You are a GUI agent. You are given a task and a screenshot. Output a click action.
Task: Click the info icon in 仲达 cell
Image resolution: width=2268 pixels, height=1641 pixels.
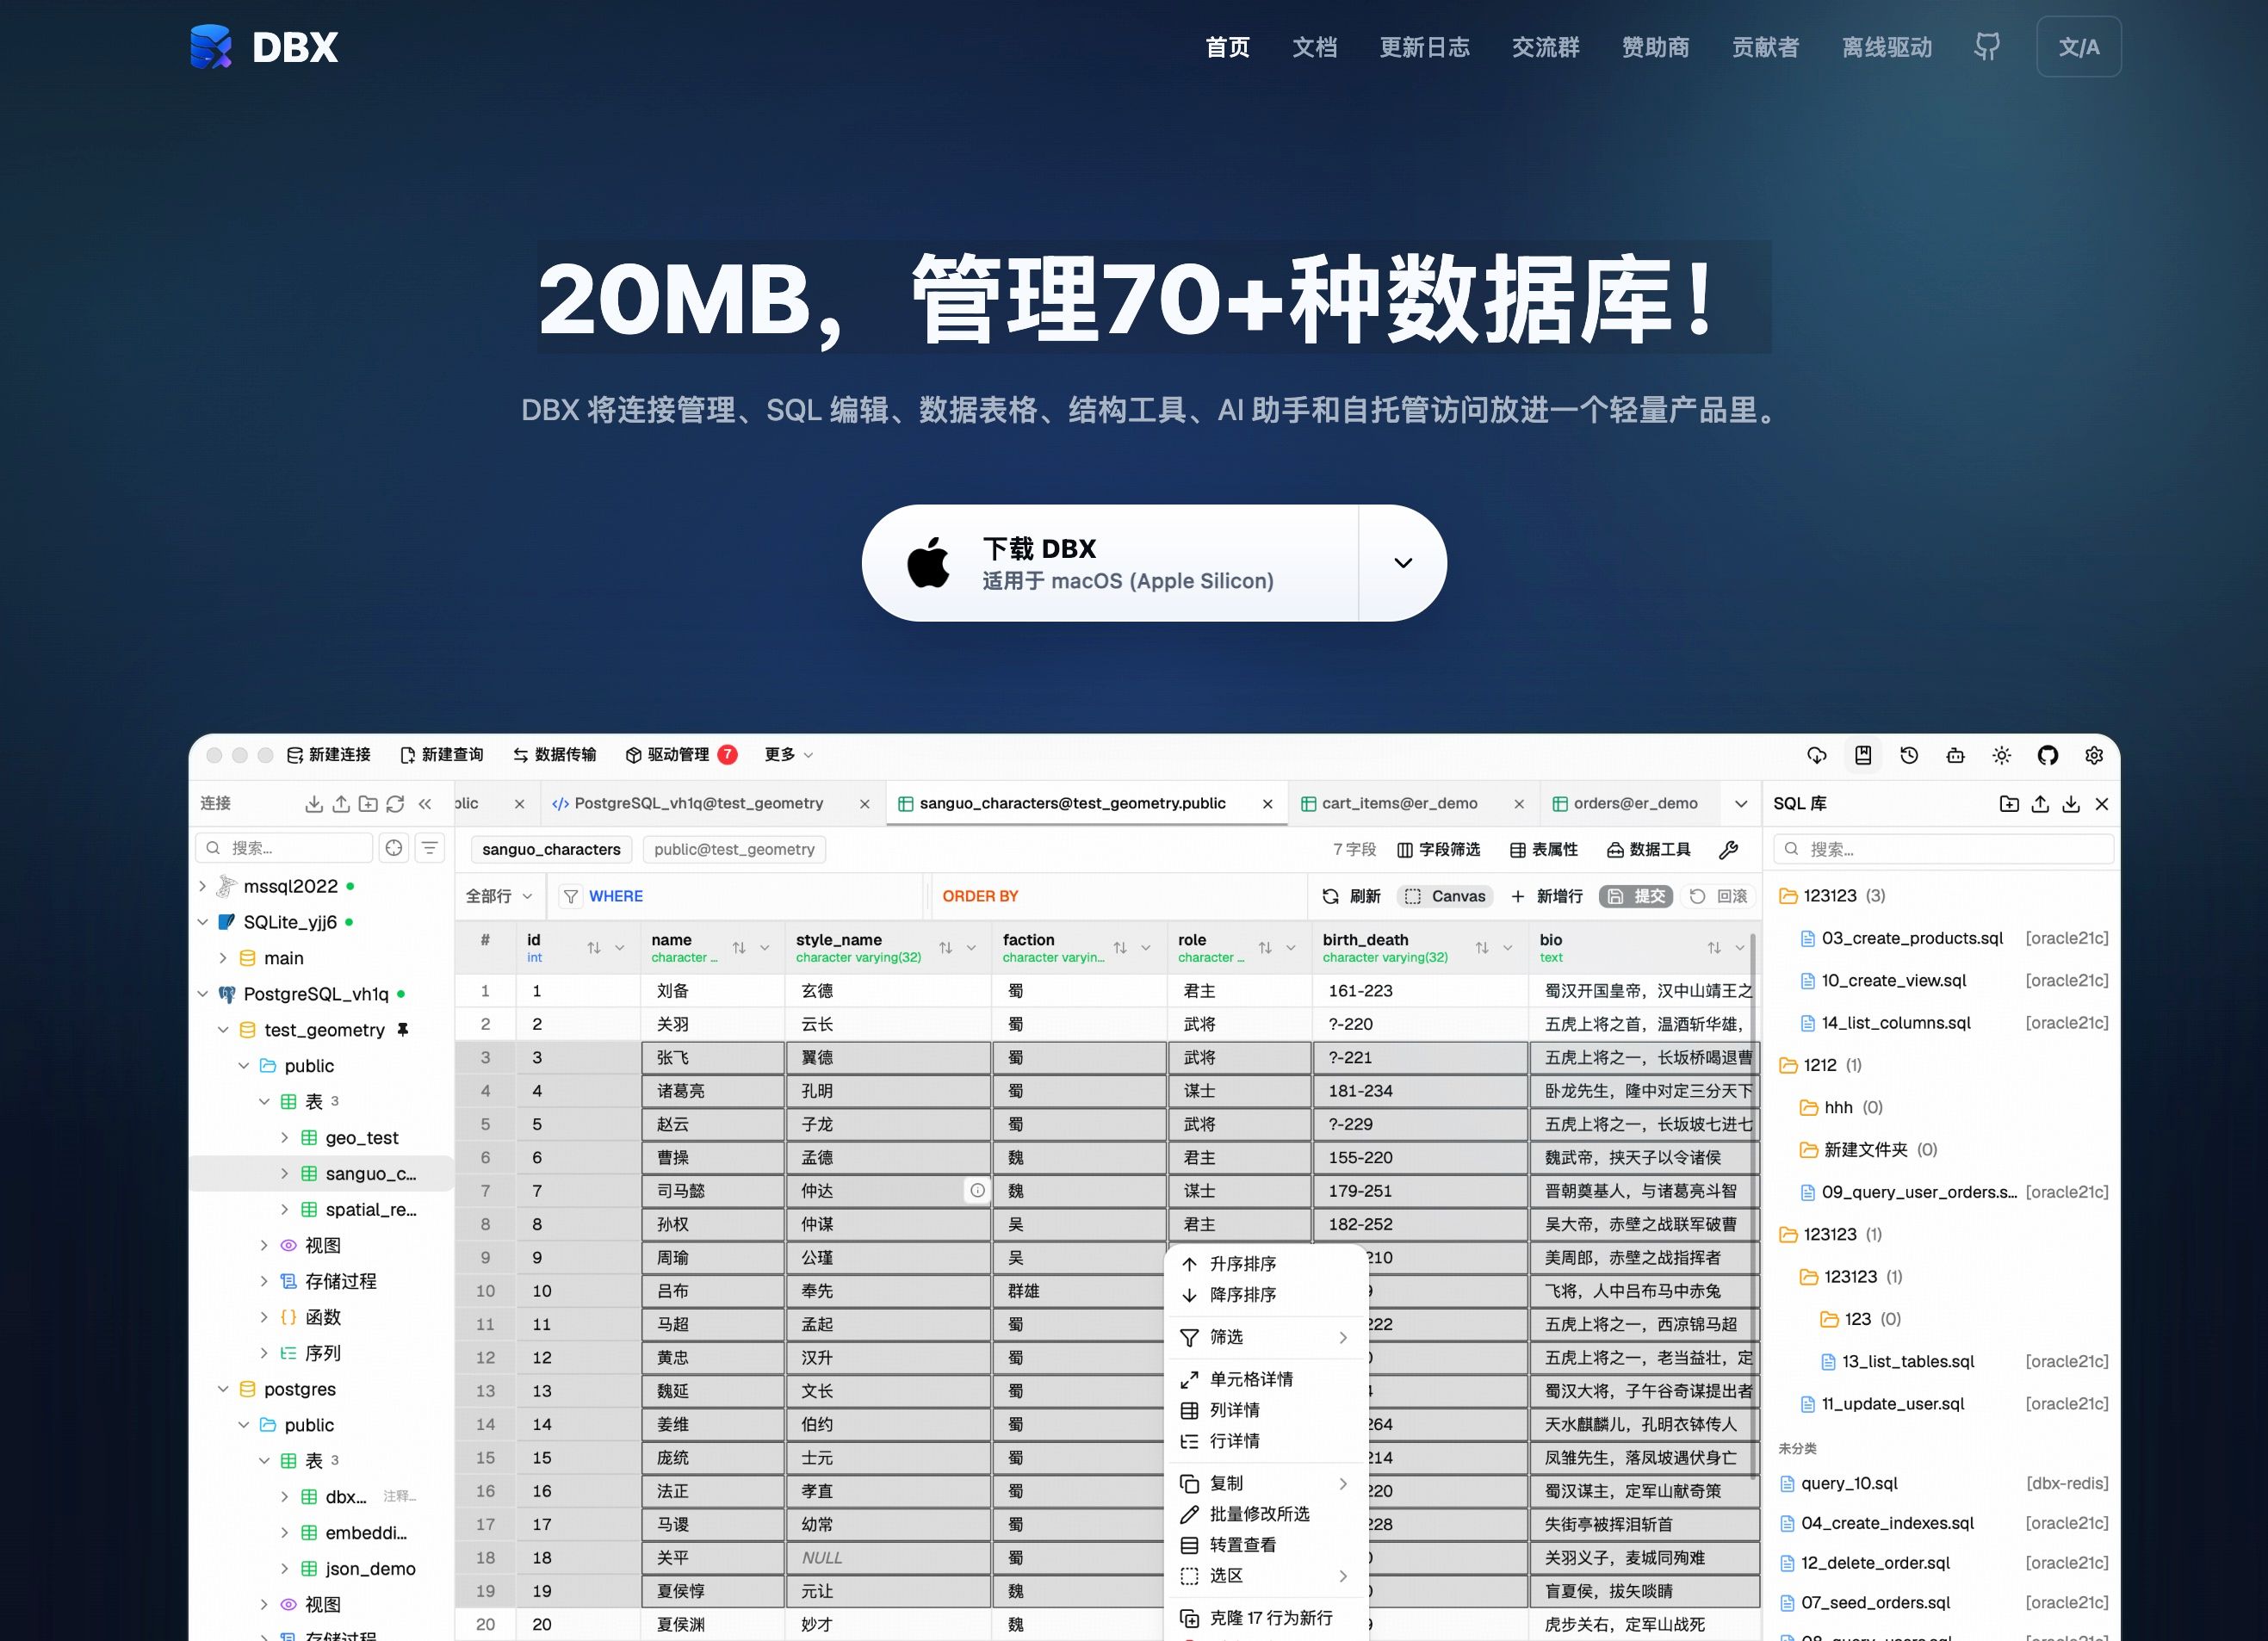tap(977, 1191)
